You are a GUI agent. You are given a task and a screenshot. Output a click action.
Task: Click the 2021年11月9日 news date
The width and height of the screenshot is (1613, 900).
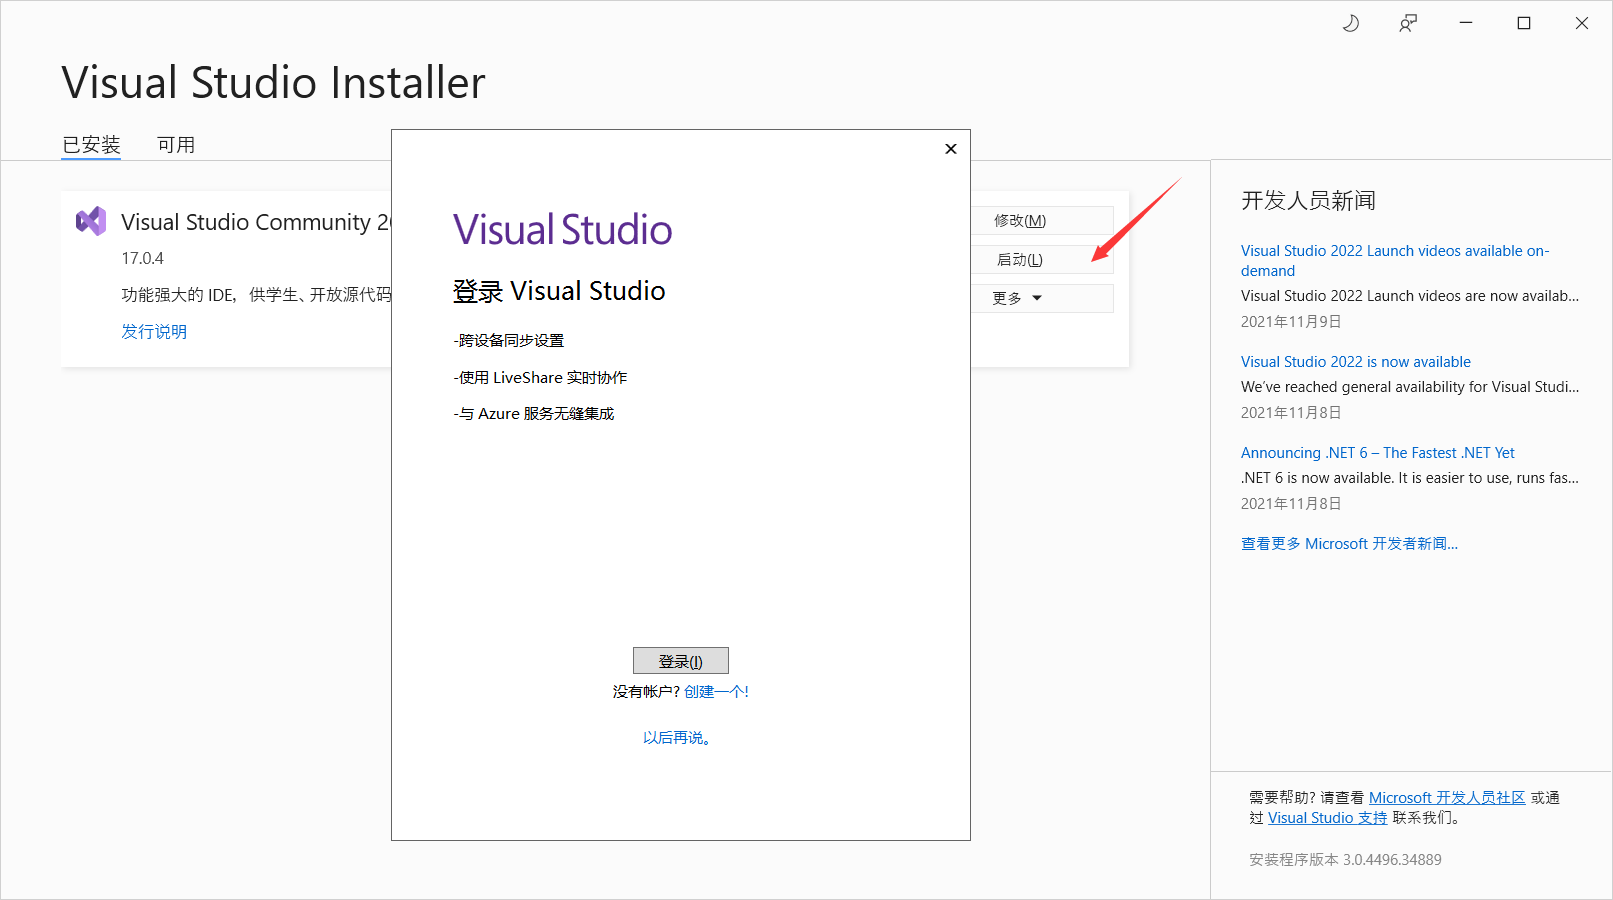(x=1291, y=322)
